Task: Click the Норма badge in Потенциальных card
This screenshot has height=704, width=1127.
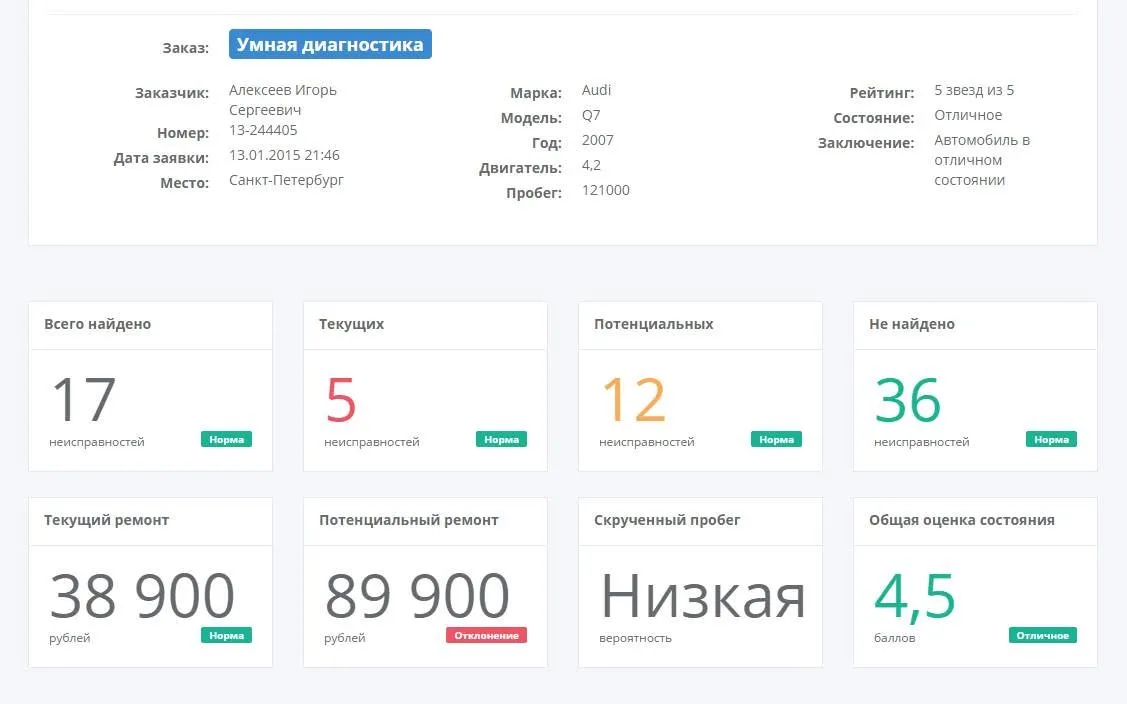Action: (776, 439)
